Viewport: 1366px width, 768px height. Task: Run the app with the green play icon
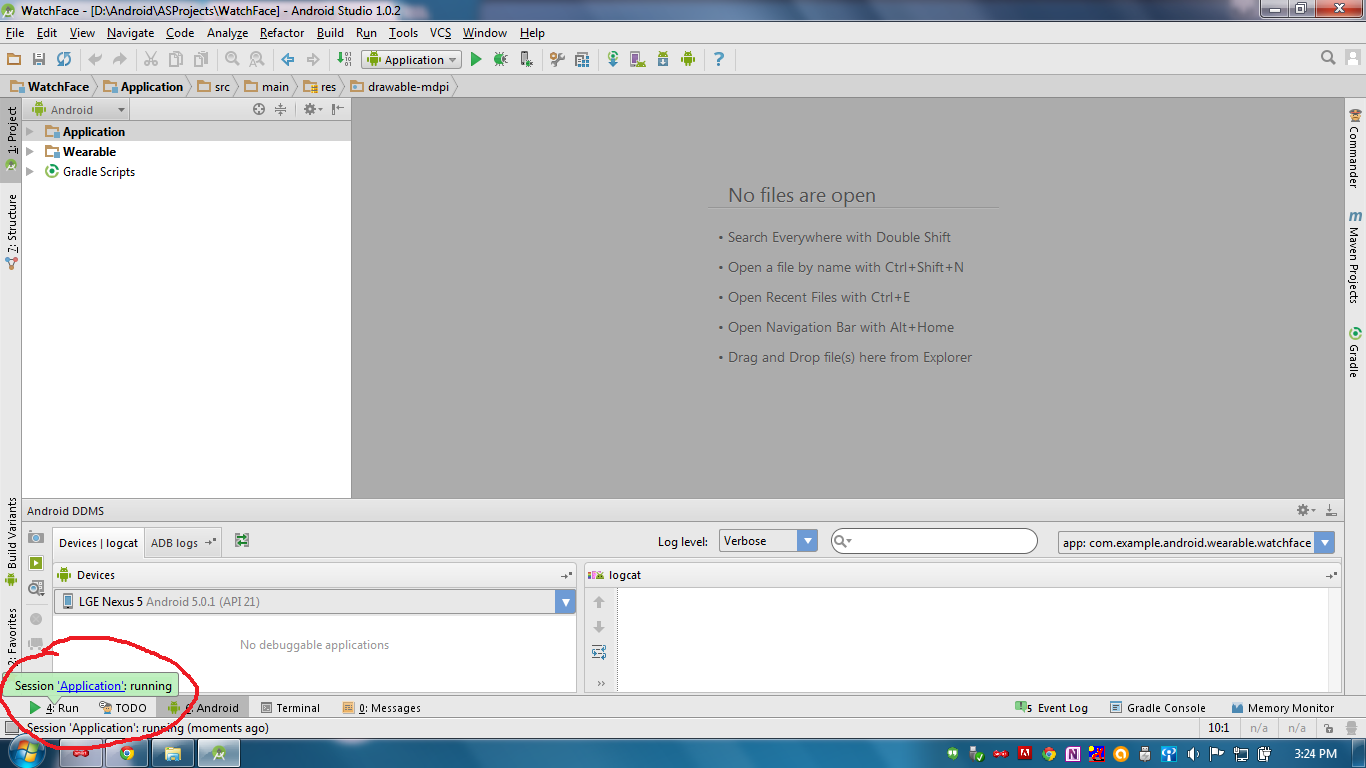pyautogui.click(x=476, y=60)
